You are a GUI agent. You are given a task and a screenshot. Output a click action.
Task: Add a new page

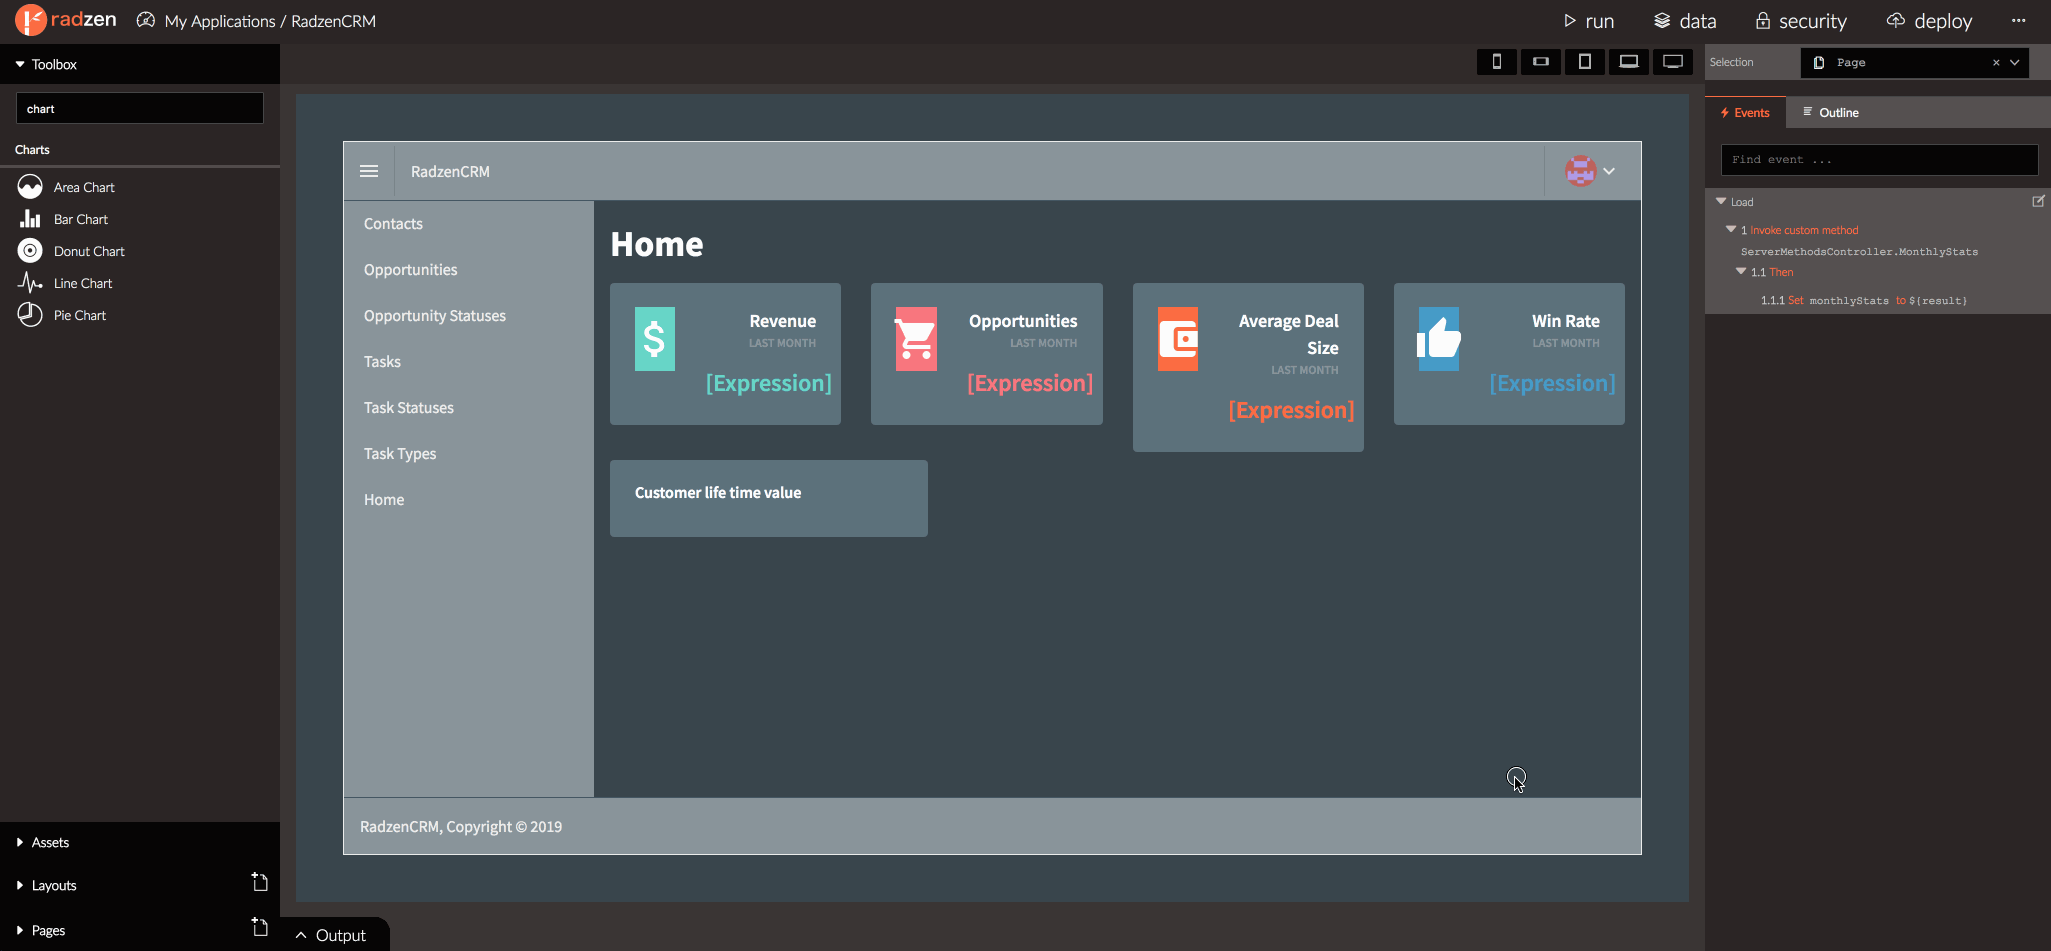pos(260,928)
